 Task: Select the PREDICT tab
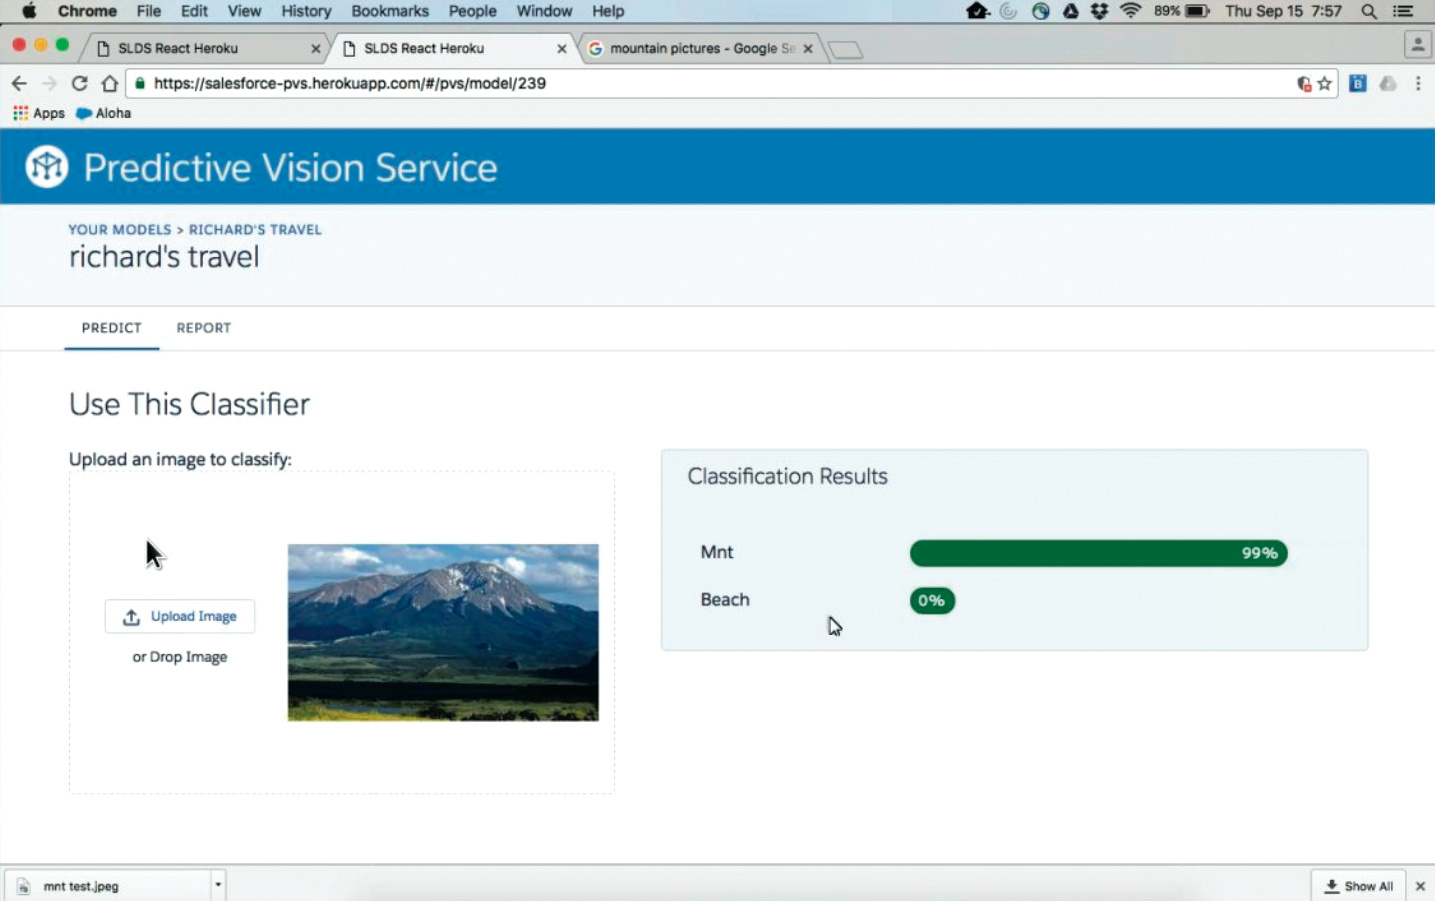tap(111, 328)
